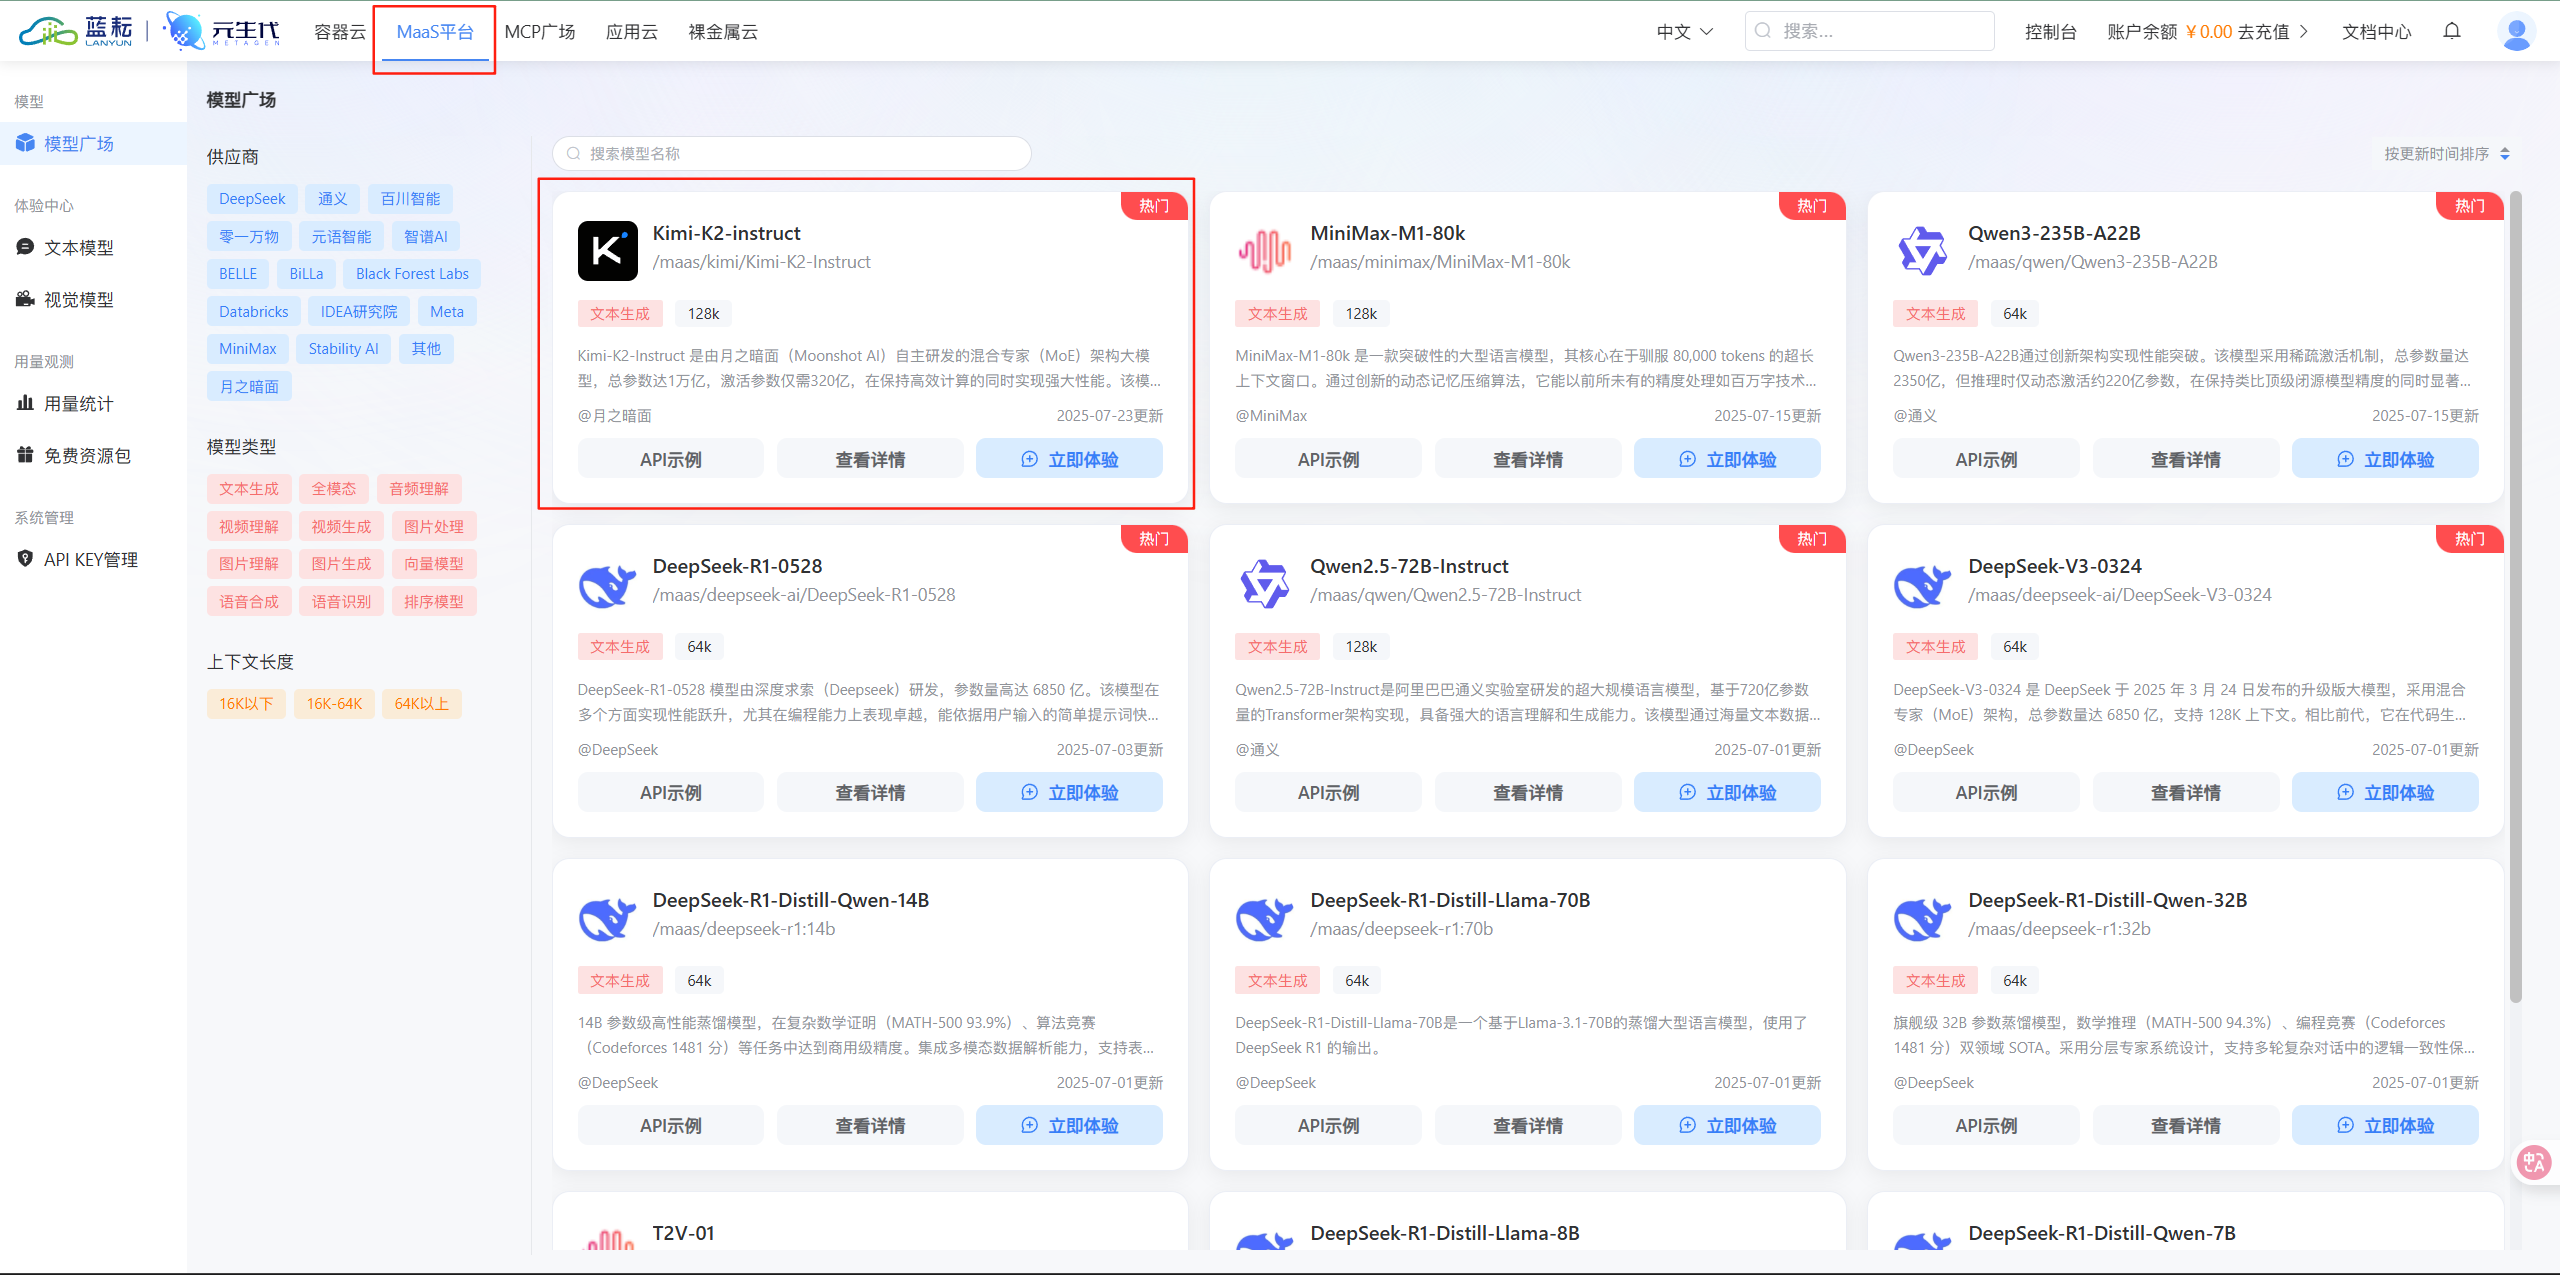Viewport: 2560px width, 1275px height.
Task: Toggle the 16K-64K context length filter
Action: pyautogui.click(x=334, y=704)
